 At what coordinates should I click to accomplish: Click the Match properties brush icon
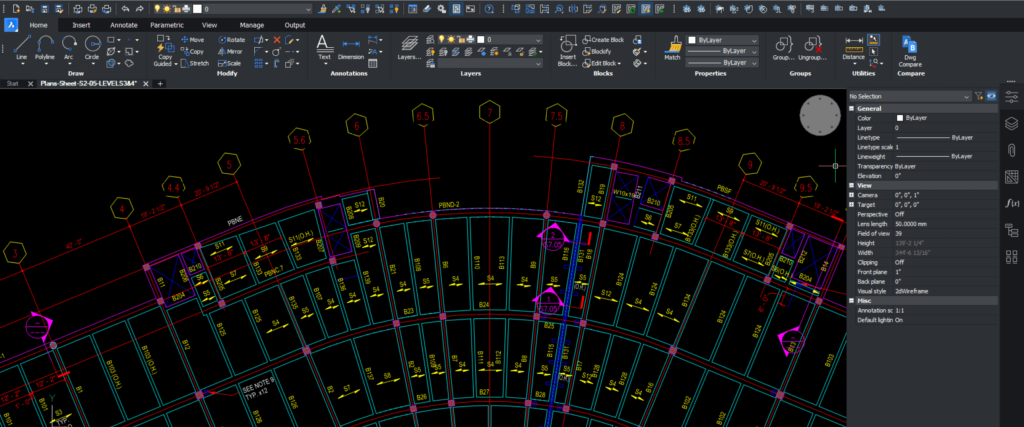pos(672,47)
